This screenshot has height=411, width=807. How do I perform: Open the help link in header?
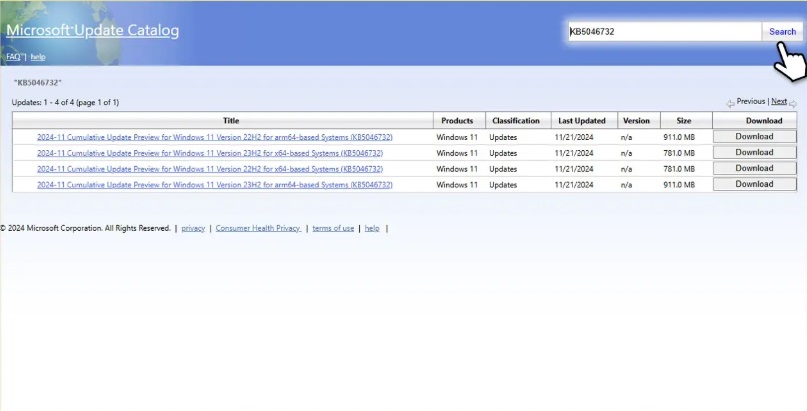38,57
